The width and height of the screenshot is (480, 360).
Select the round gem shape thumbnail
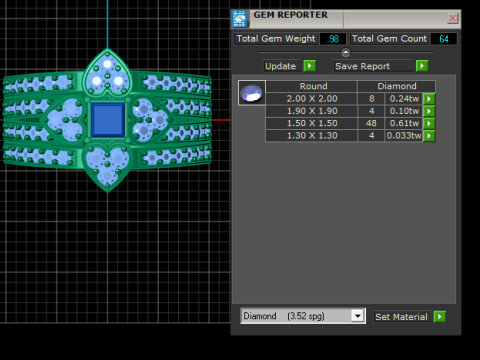tap(252, 93)
